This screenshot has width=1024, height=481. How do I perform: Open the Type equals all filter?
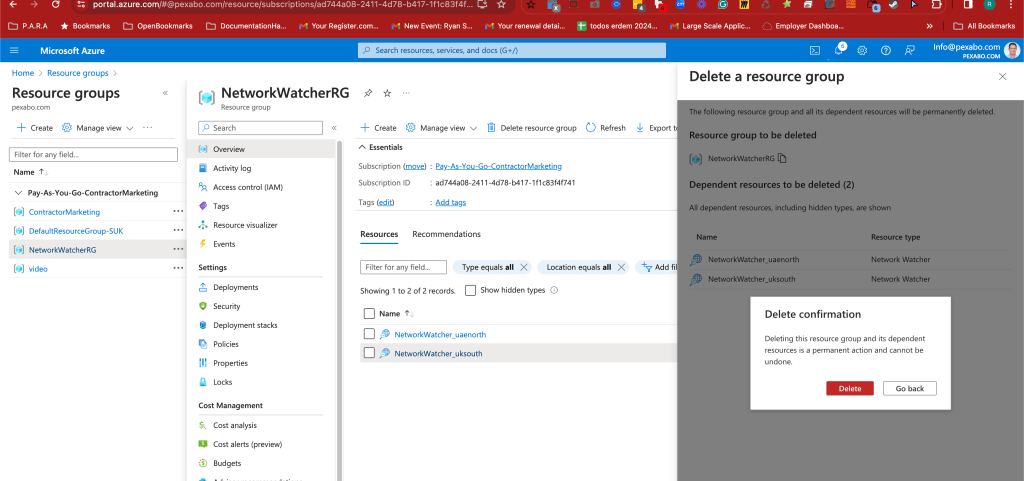(488, 267)
